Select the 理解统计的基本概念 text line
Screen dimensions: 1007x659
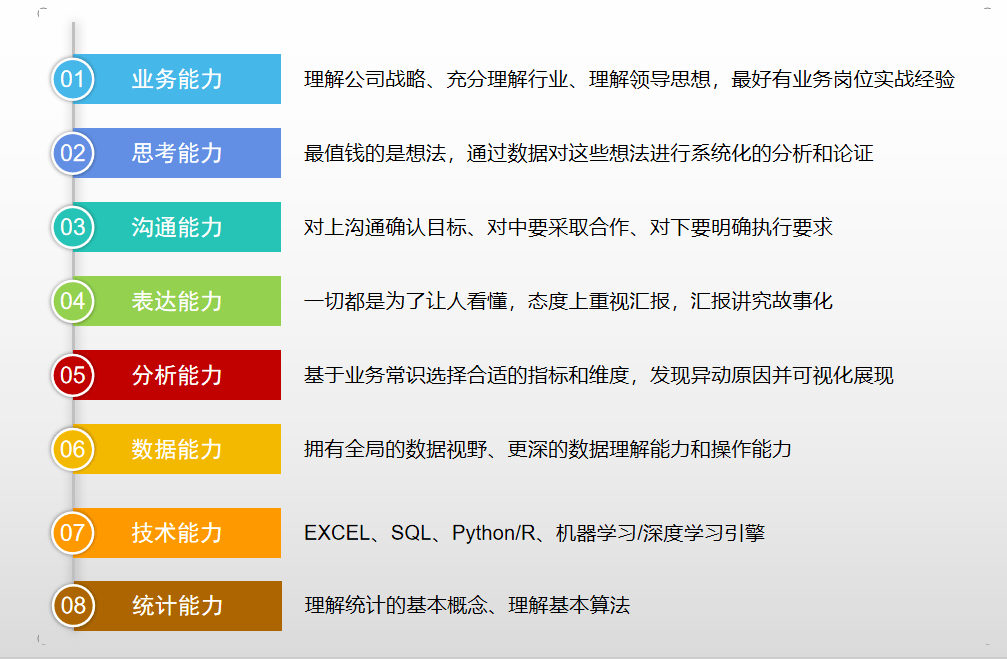(467, 606)
